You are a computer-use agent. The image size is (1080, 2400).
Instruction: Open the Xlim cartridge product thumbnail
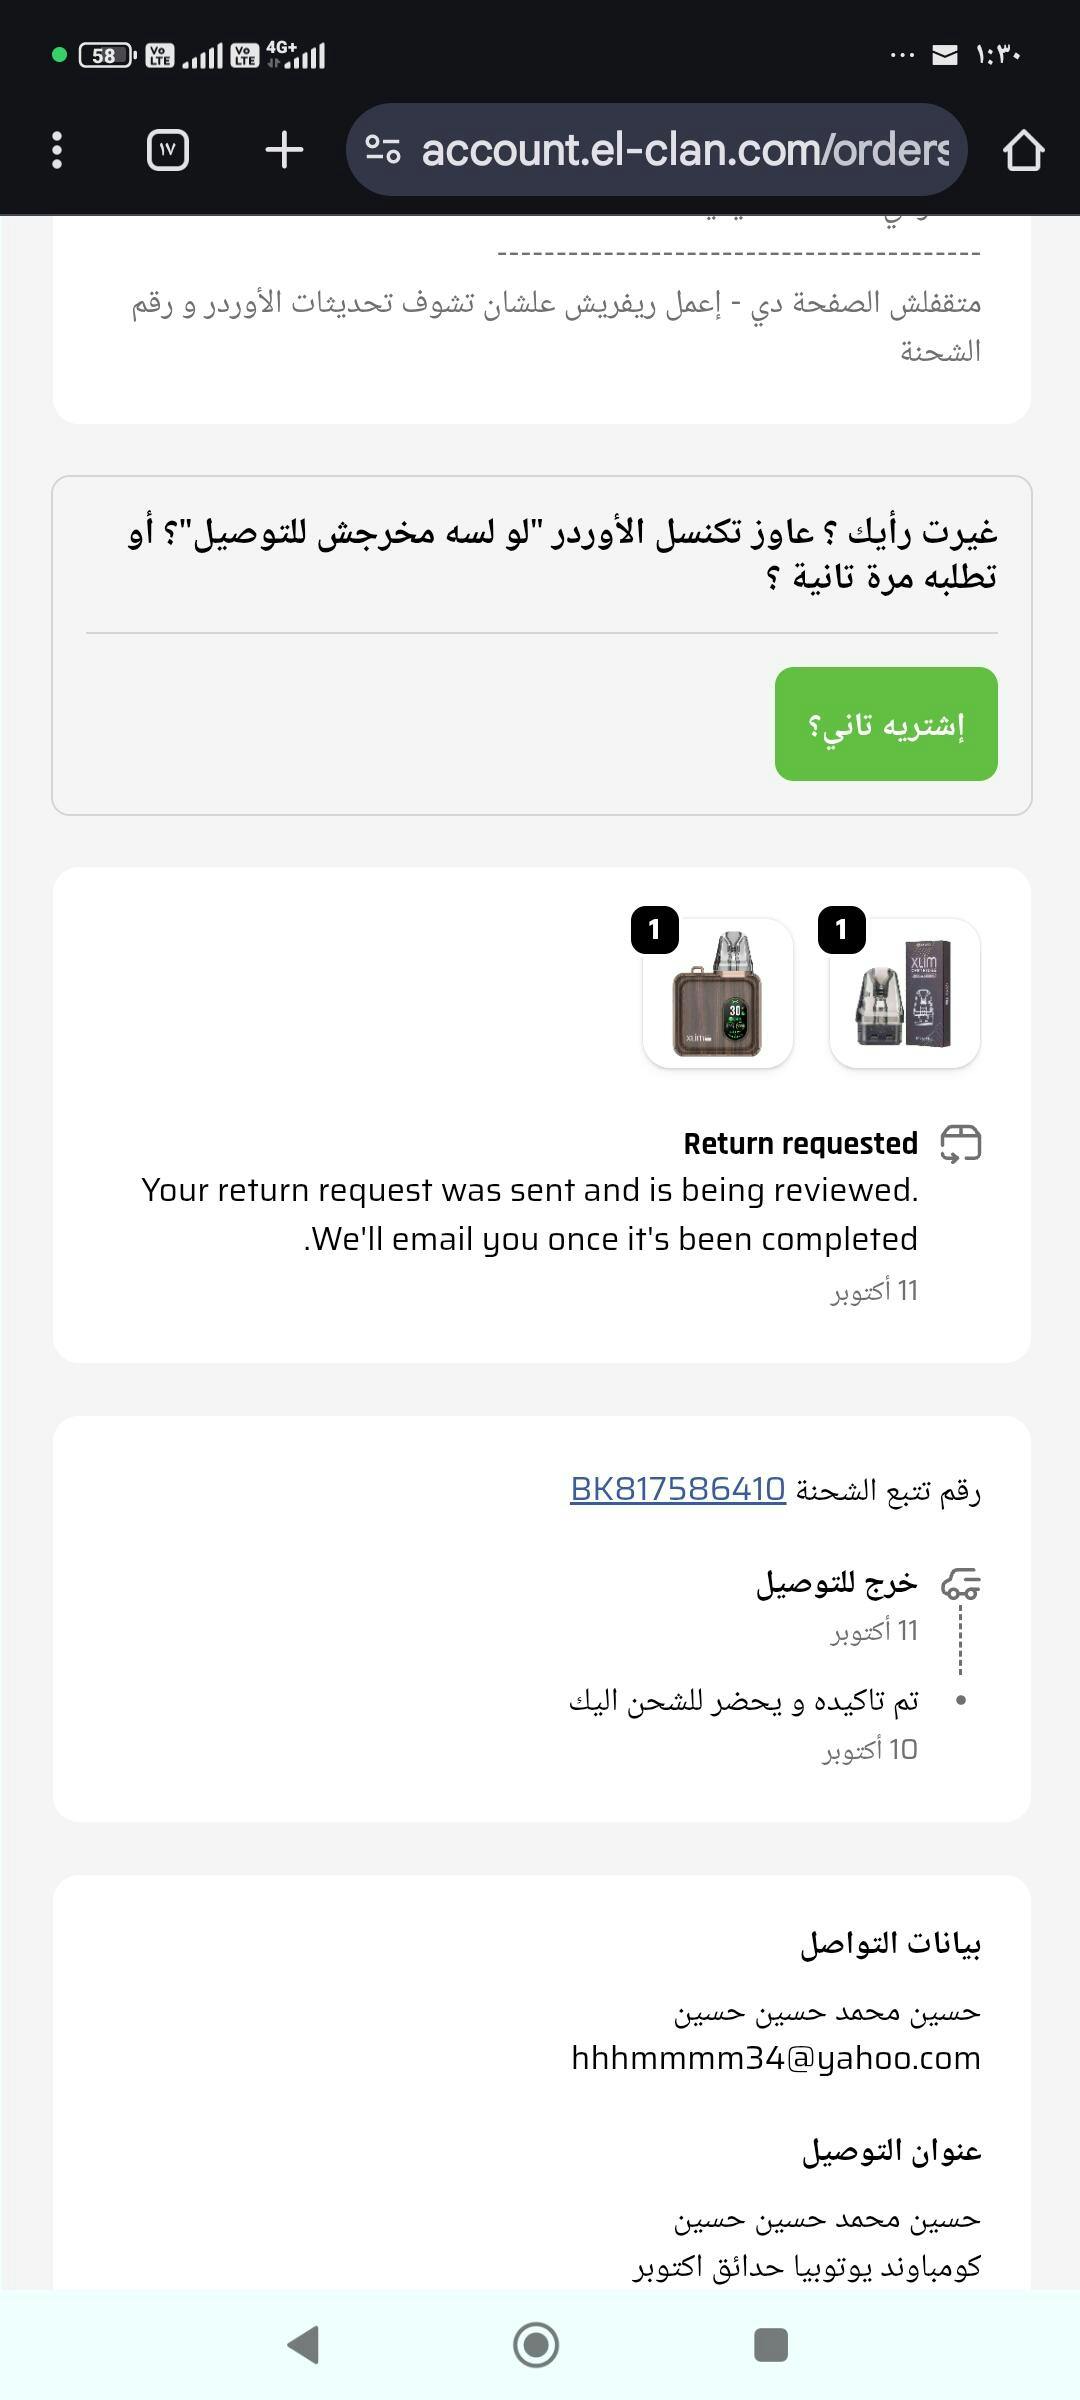905,994
